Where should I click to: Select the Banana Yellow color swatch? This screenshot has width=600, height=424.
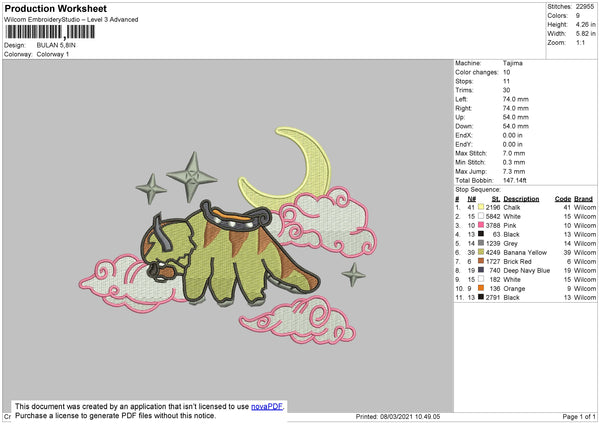[x=481, y=252]
